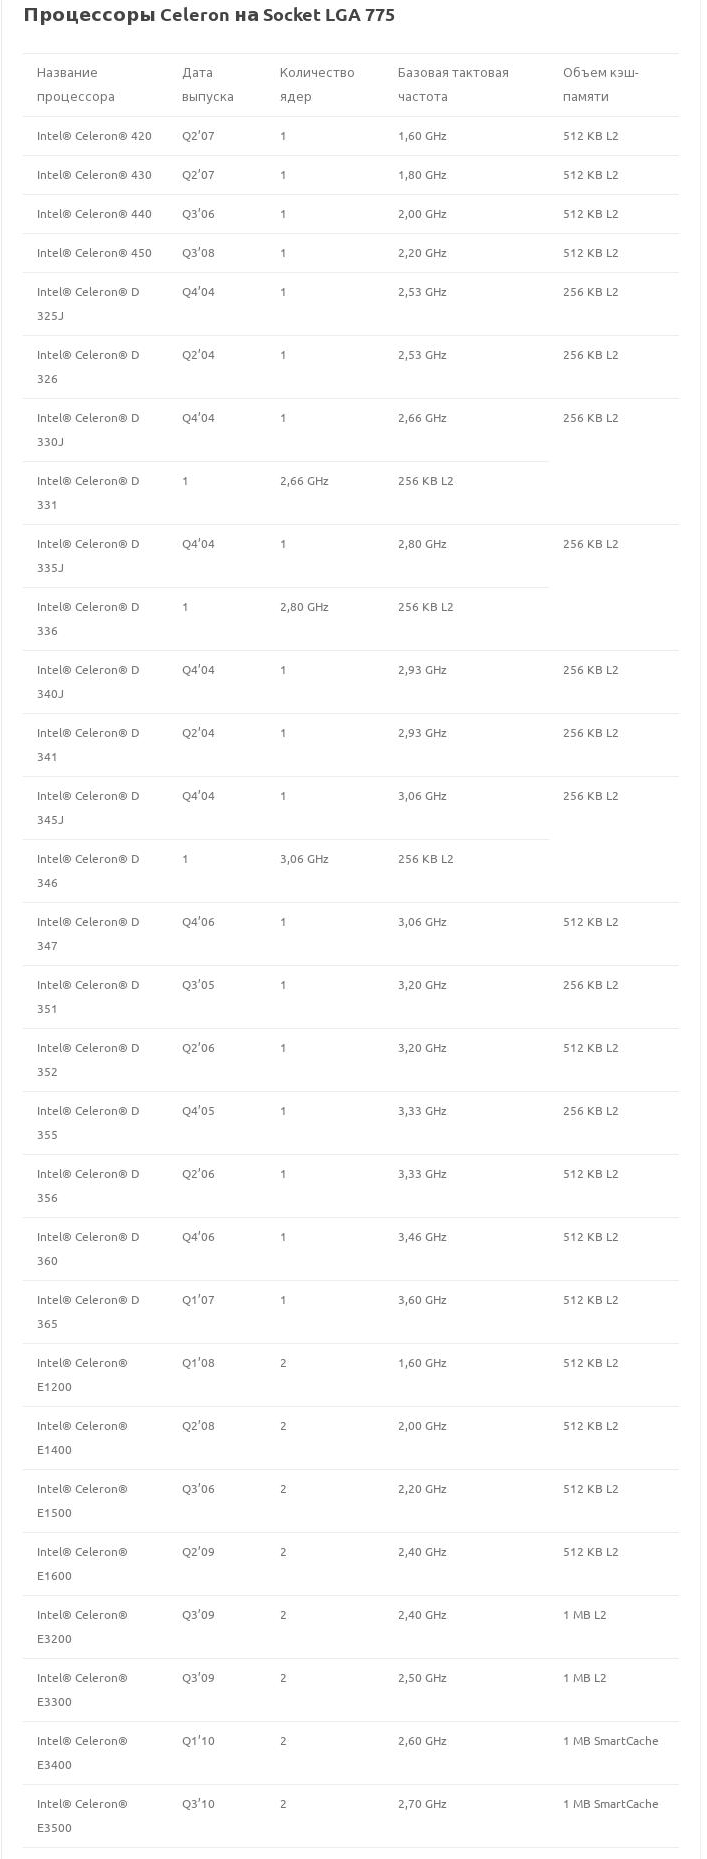Select the Intel Celeron 450 processor name
707x1859 pixels.
(94, 253)
